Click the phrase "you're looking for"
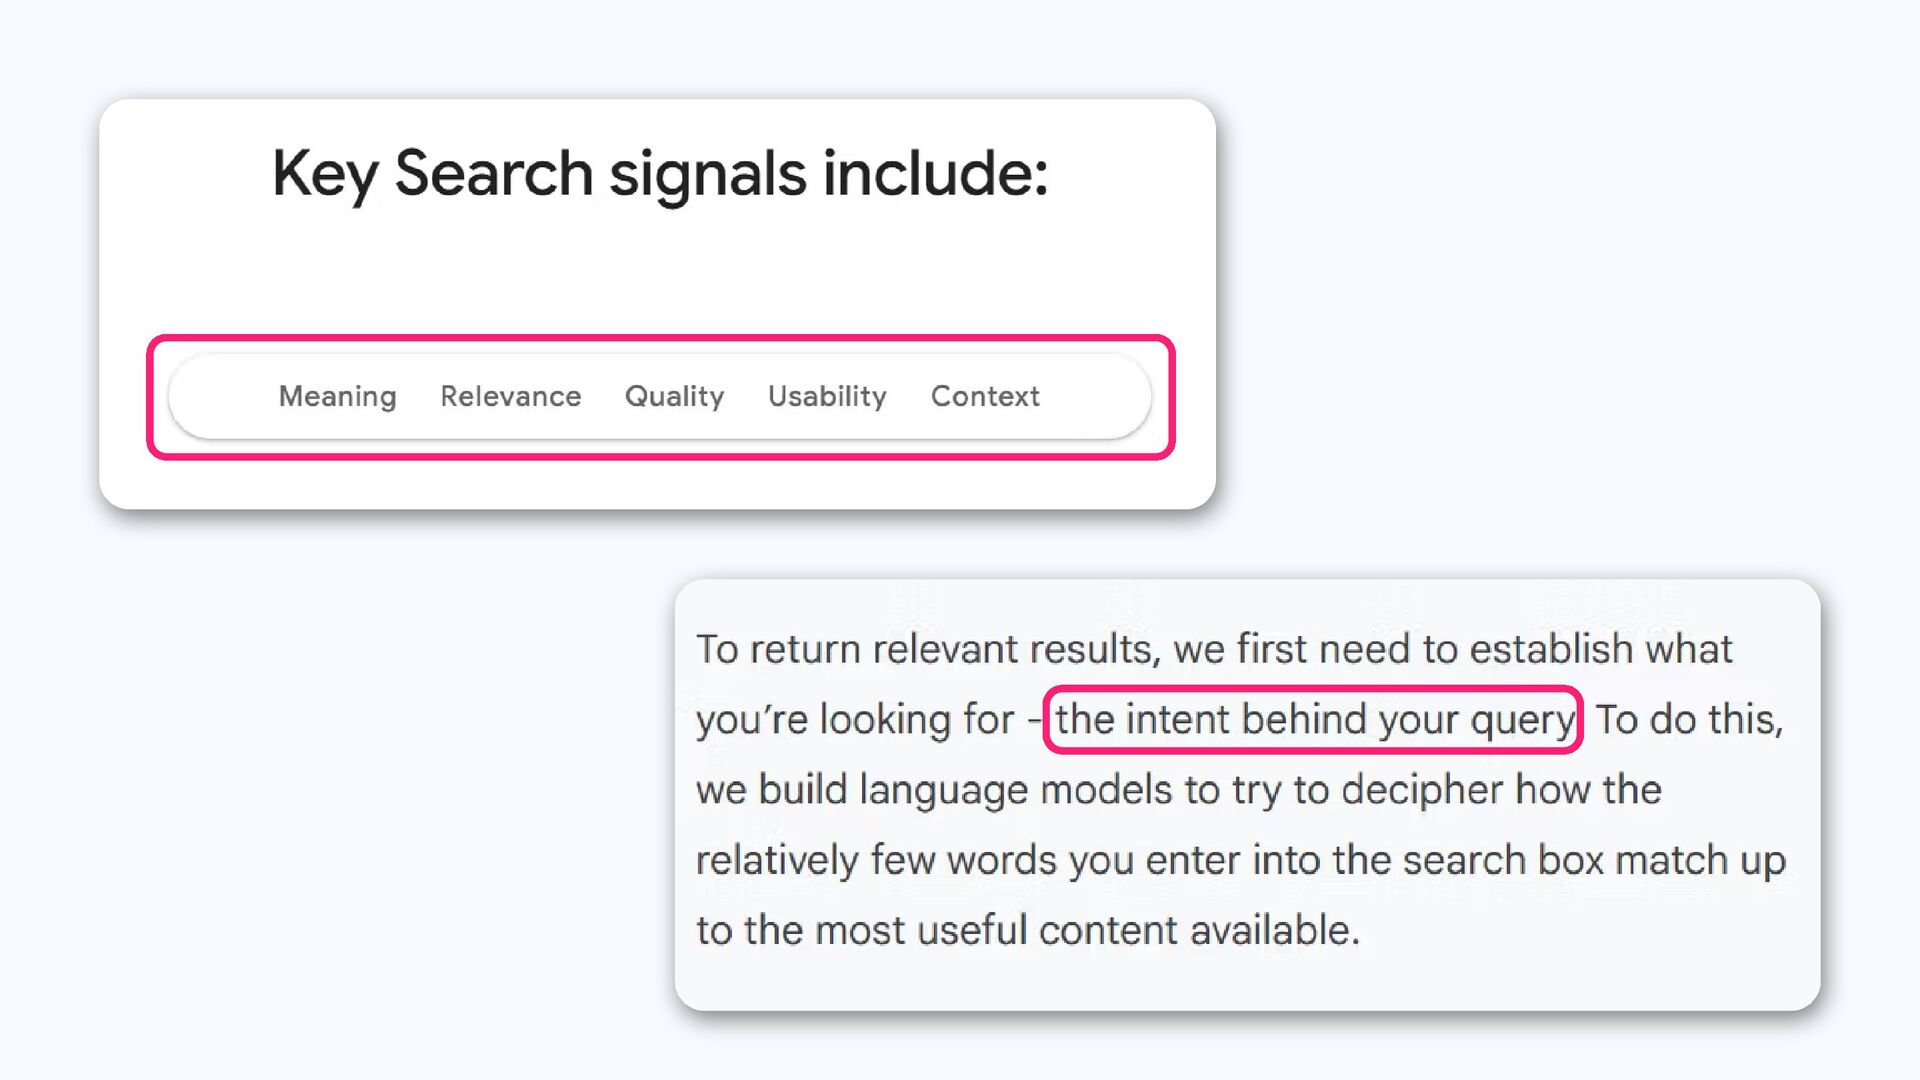The height and width of the screenshot is (1080, 1920). 855,720
